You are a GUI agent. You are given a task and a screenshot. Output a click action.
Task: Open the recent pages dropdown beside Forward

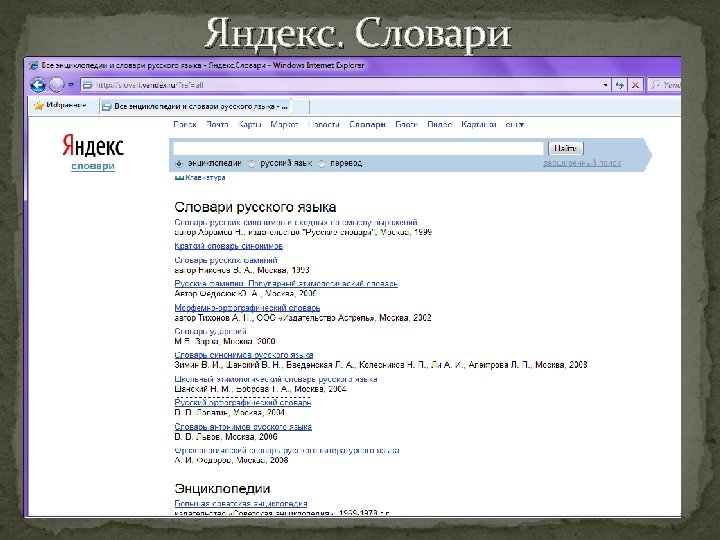(71, 85)
